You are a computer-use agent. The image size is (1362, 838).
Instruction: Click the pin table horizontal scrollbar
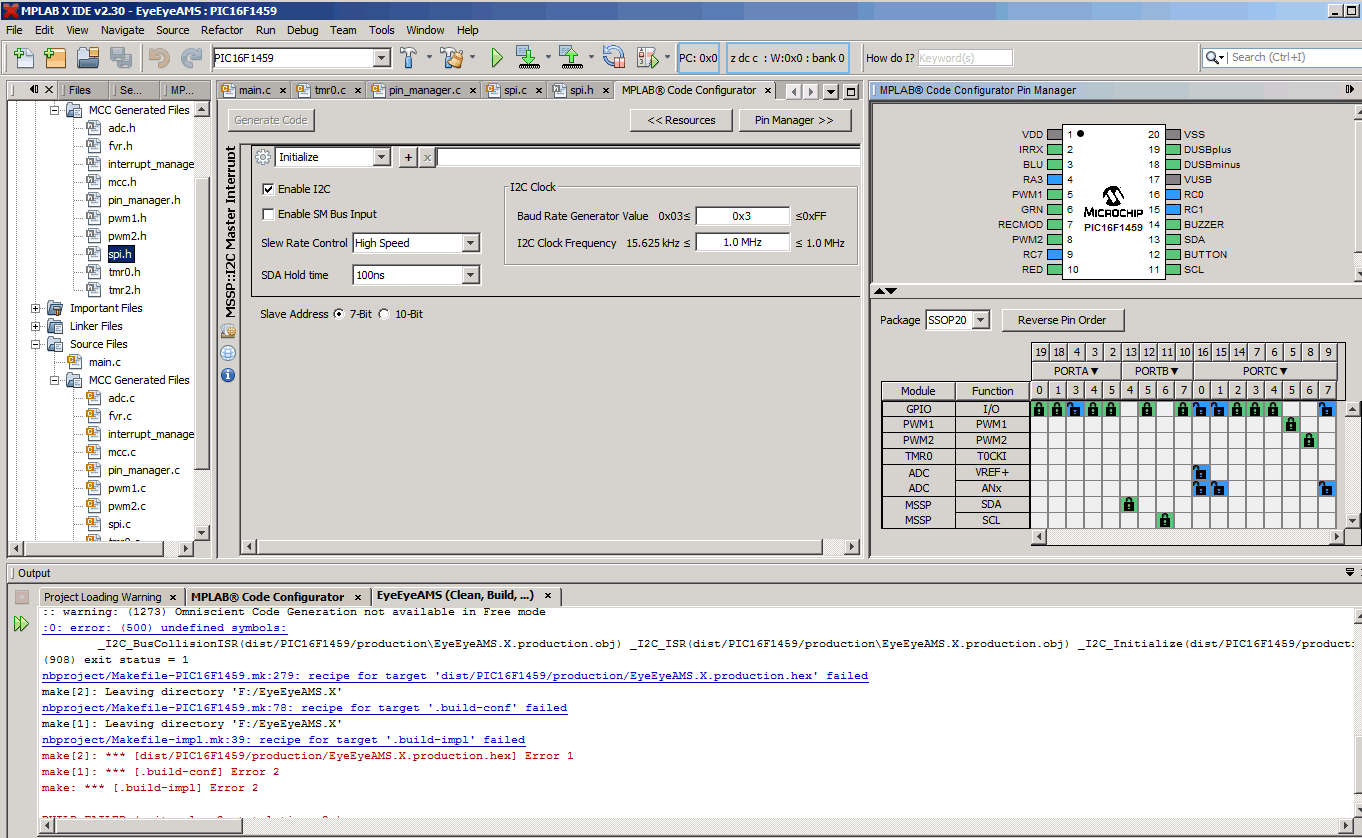tap(1188, 537)
